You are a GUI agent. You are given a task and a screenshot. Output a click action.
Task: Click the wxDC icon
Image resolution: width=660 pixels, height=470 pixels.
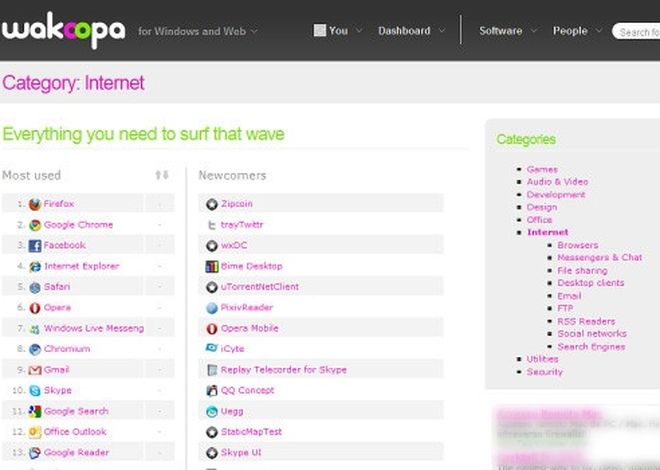point(212,245)
